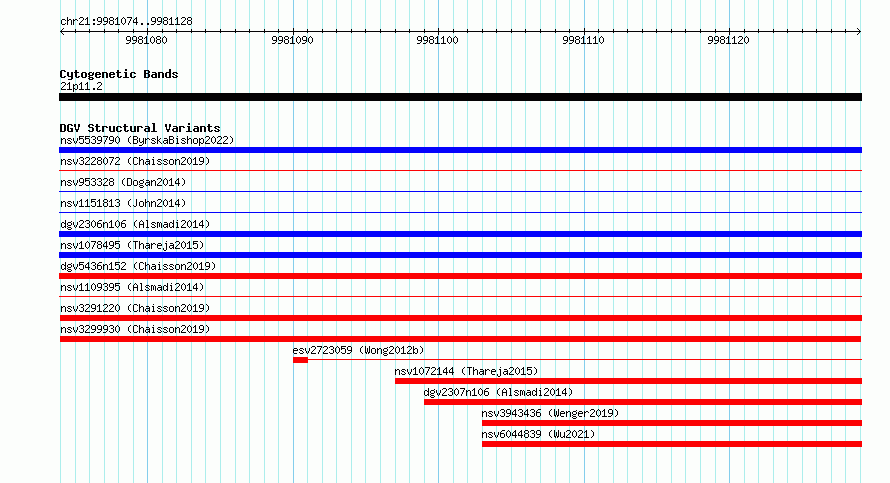The width and height of the screenshot is (890, 483).
Task: Click the red bar under dgv2307n106
Action: coord(643,402)
